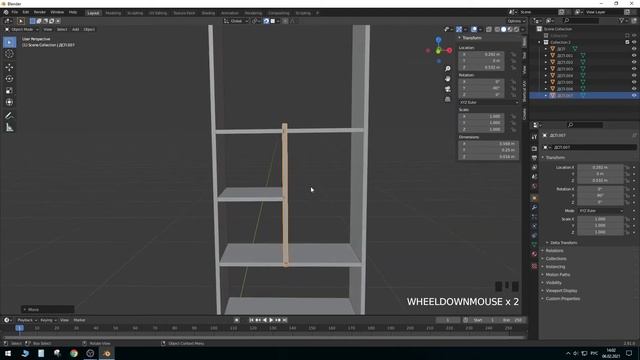The image size is (640, 360).
Task: Open rotation Mode XYZ Euler dropdown in Properties
Action: point(600,211)
